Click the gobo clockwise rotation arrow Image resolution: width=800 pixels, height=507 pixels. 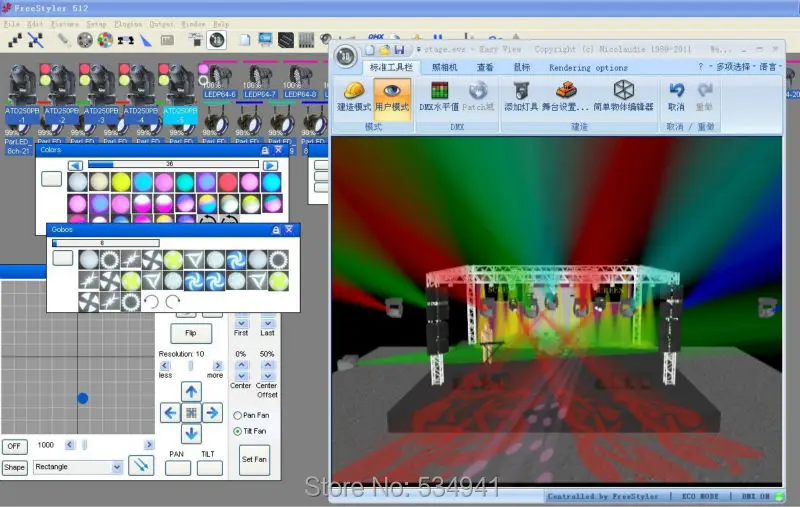point(173,302)
